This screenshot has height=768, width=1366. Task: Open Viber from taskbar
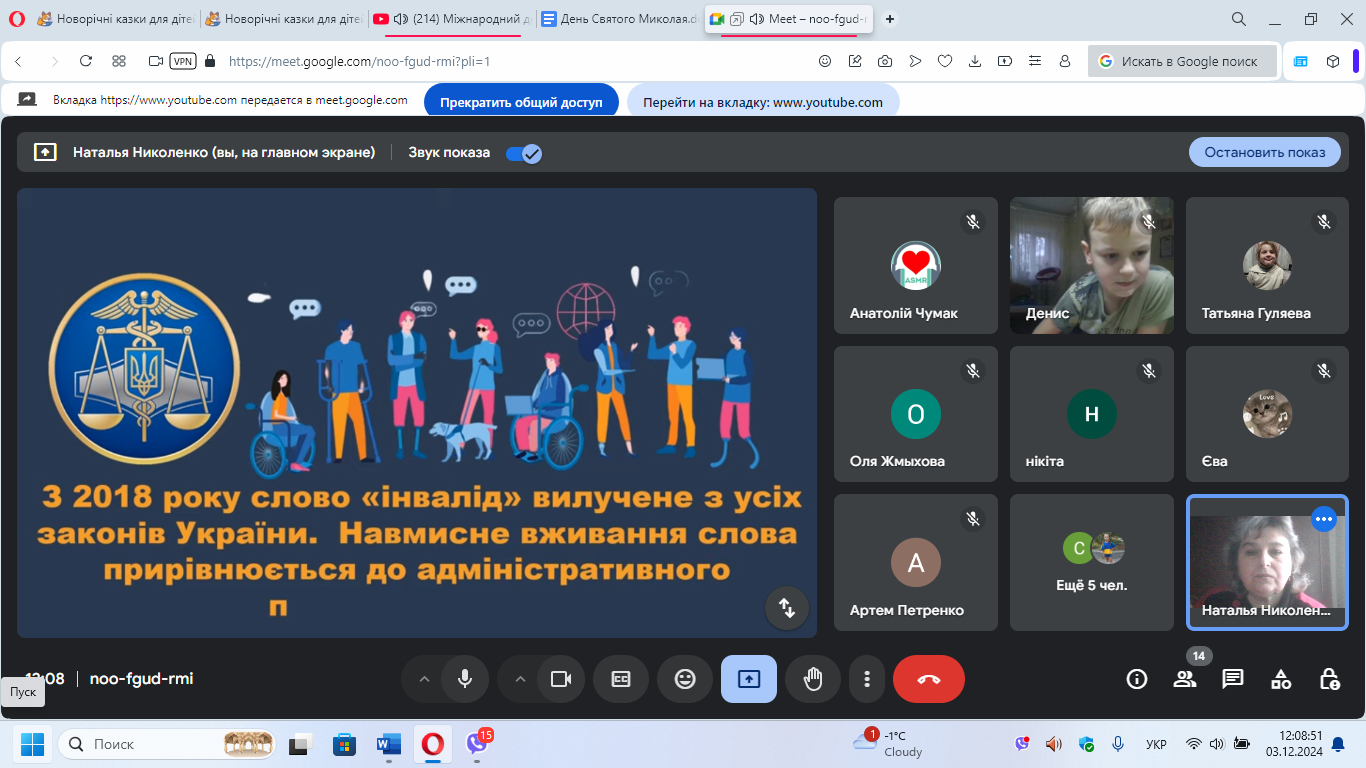[x=477, y=744]
